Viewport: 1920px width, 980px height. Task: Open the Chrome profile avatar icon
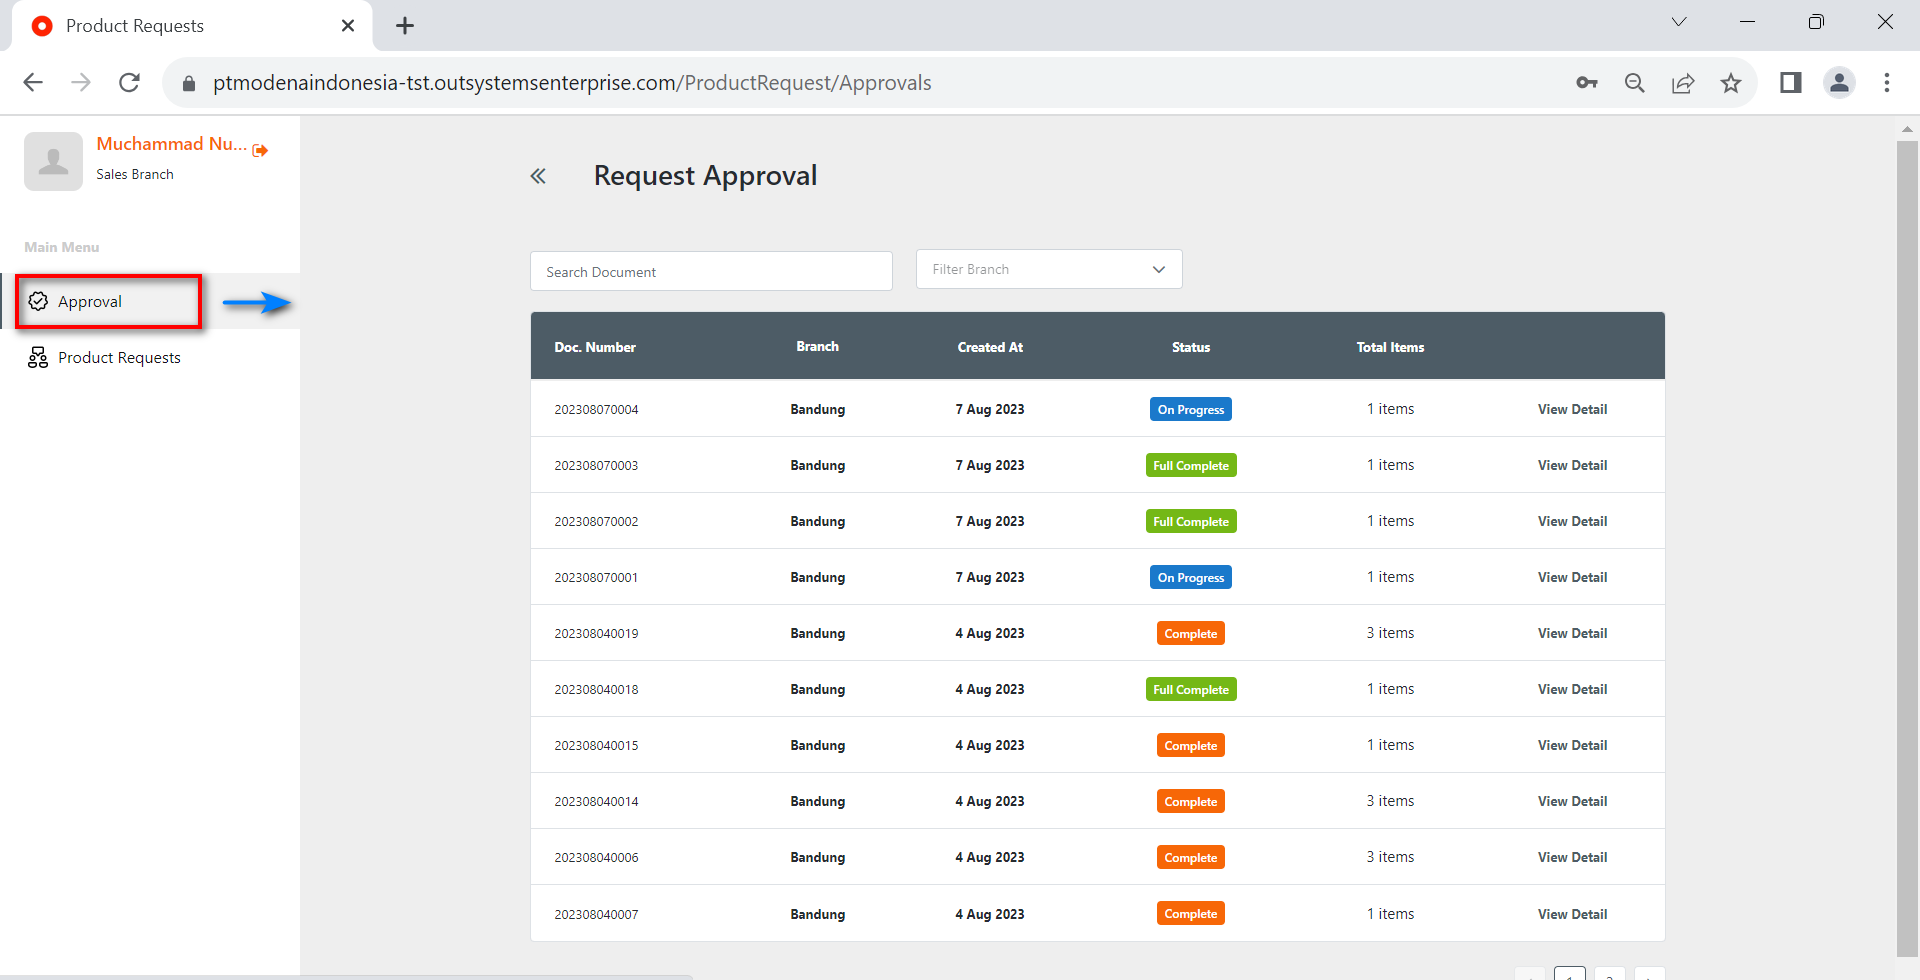click(1839, 83)
